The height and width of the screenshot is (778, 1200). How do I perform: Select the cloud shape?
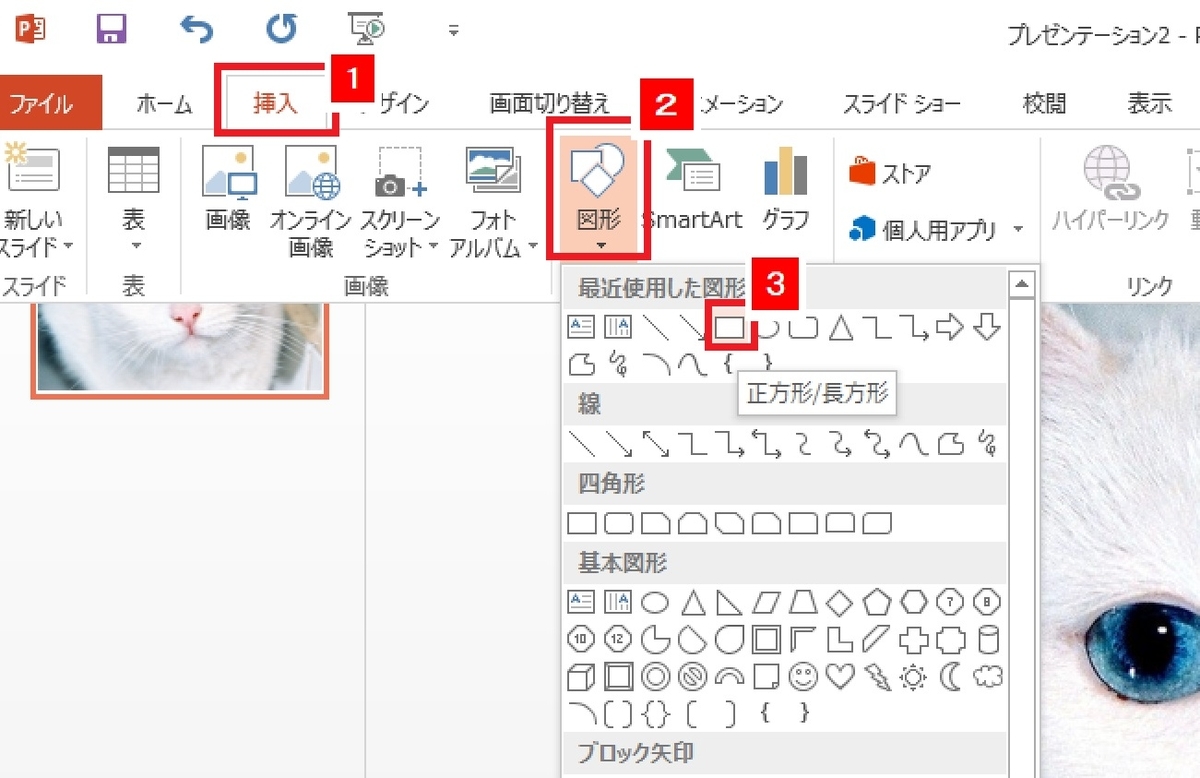coord(988,677)
